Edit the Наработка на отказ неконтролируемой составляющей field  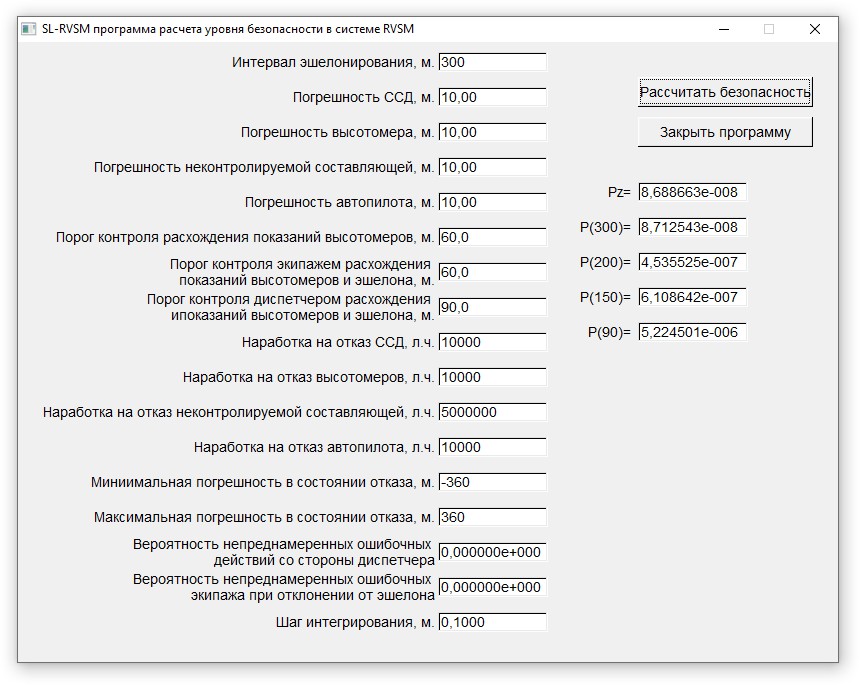[x=492, y=412]
